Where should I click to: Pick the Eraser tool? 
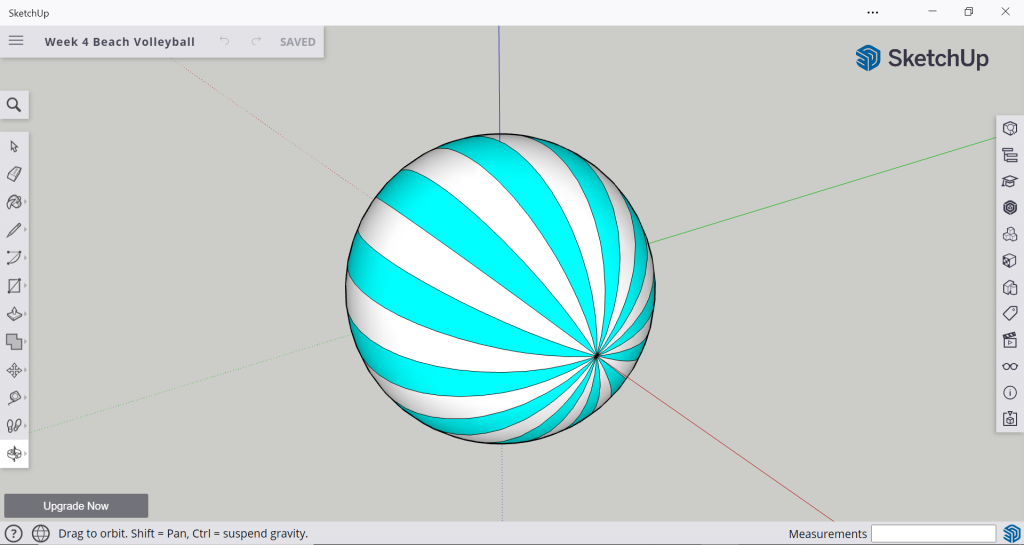[x=14, y=174]
